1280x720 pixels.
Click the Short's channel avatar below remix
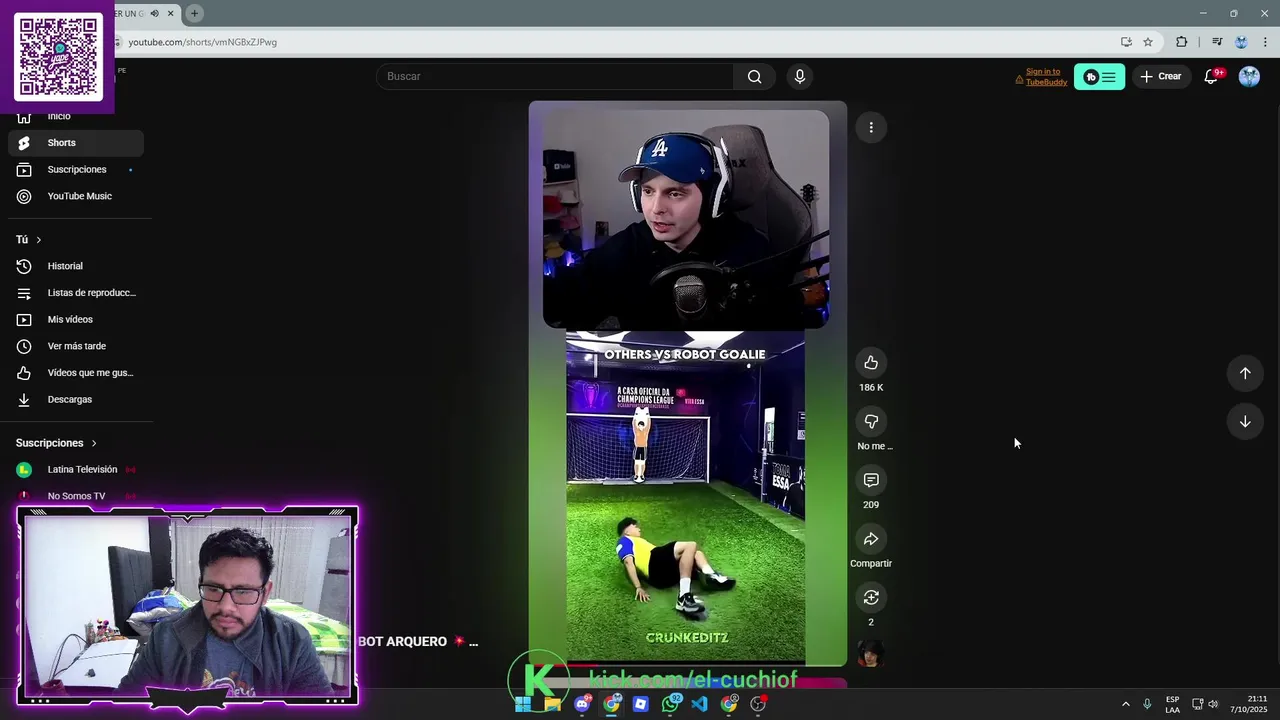pos(871,654)
